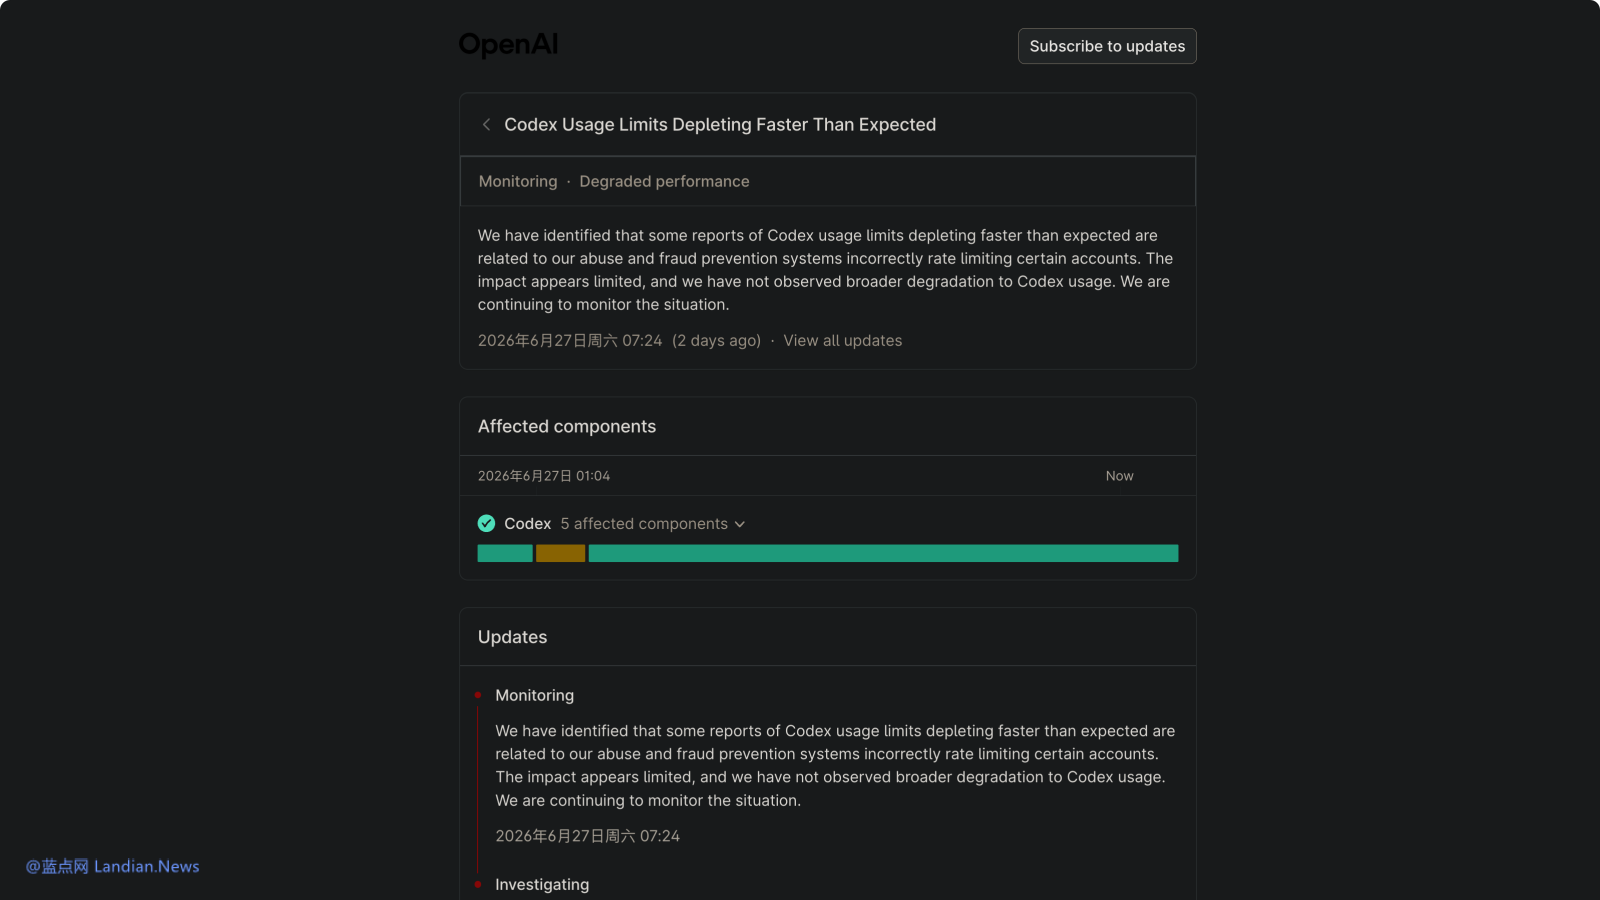Click the amber degraded segment of uptime bar
The height and width of the screenshot is (900, 1600).
click(x=560, y=553)
